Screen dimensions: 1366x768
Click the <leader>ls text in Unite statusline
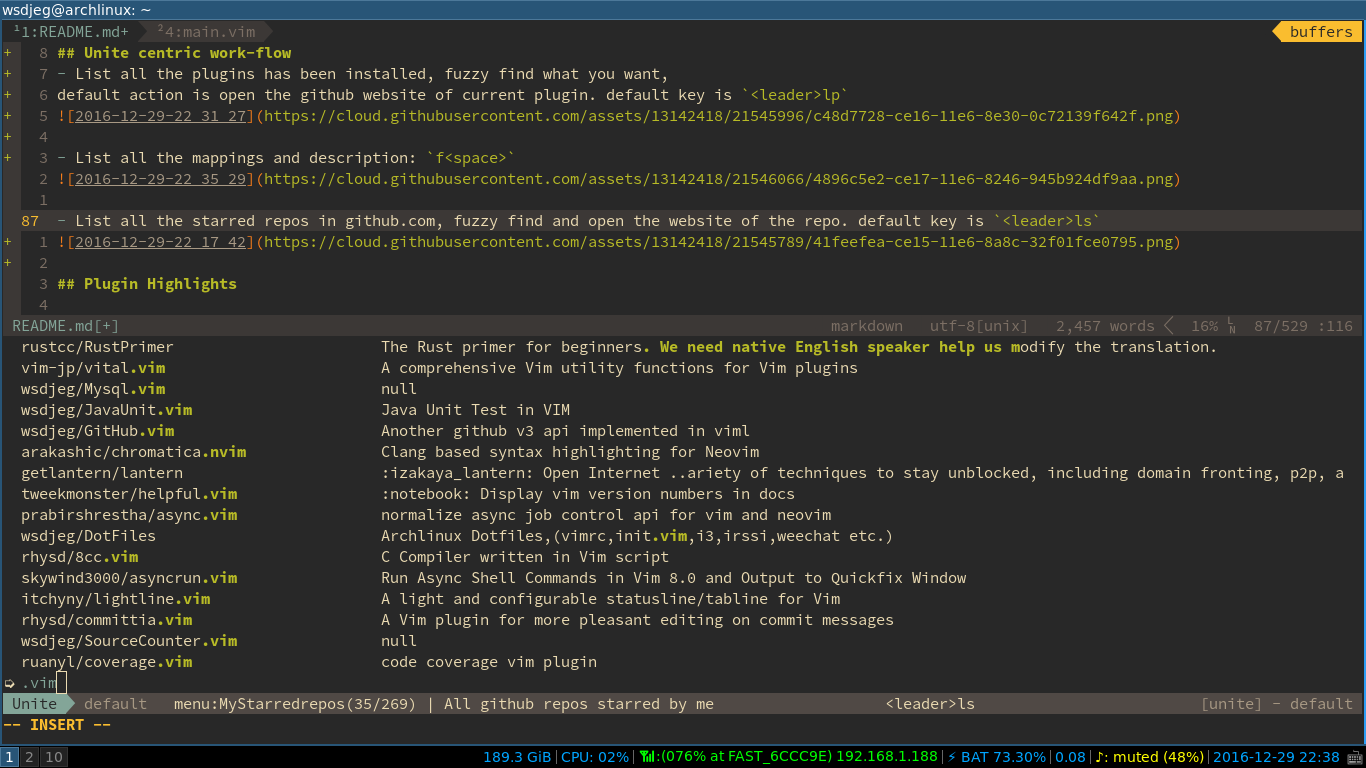930,704
